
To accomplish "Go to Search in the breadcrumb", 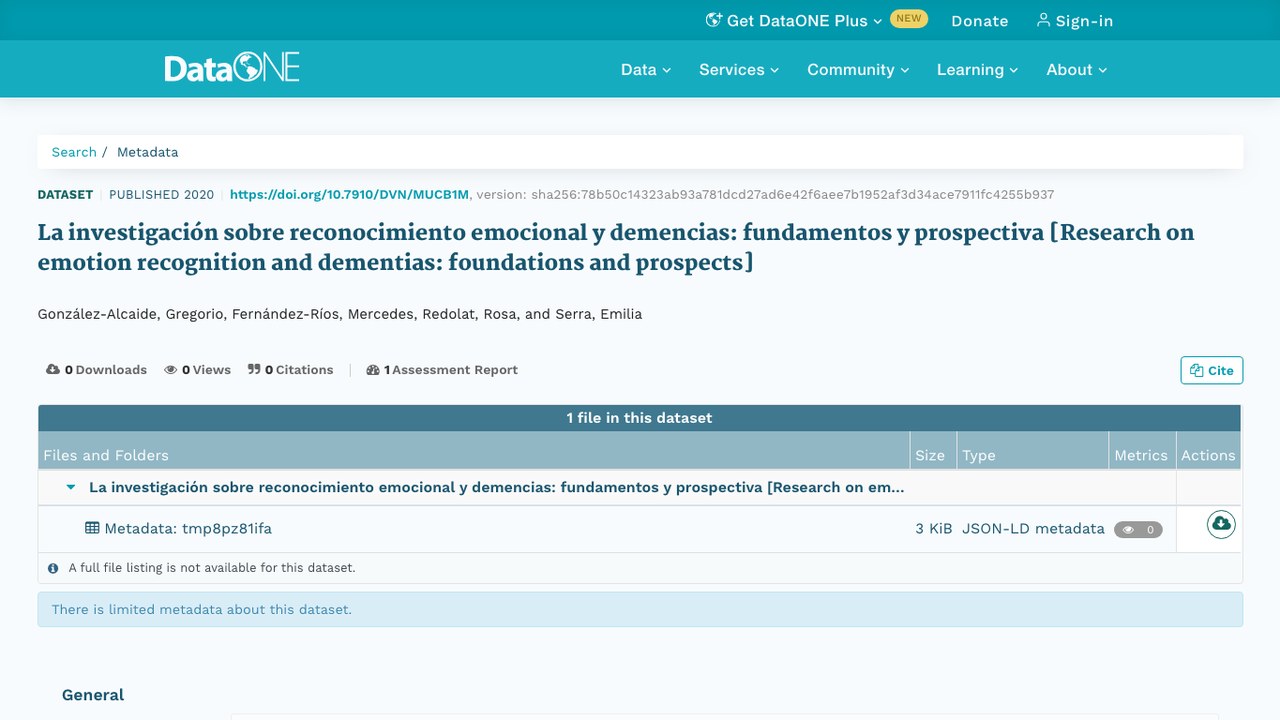I will 74,152.
